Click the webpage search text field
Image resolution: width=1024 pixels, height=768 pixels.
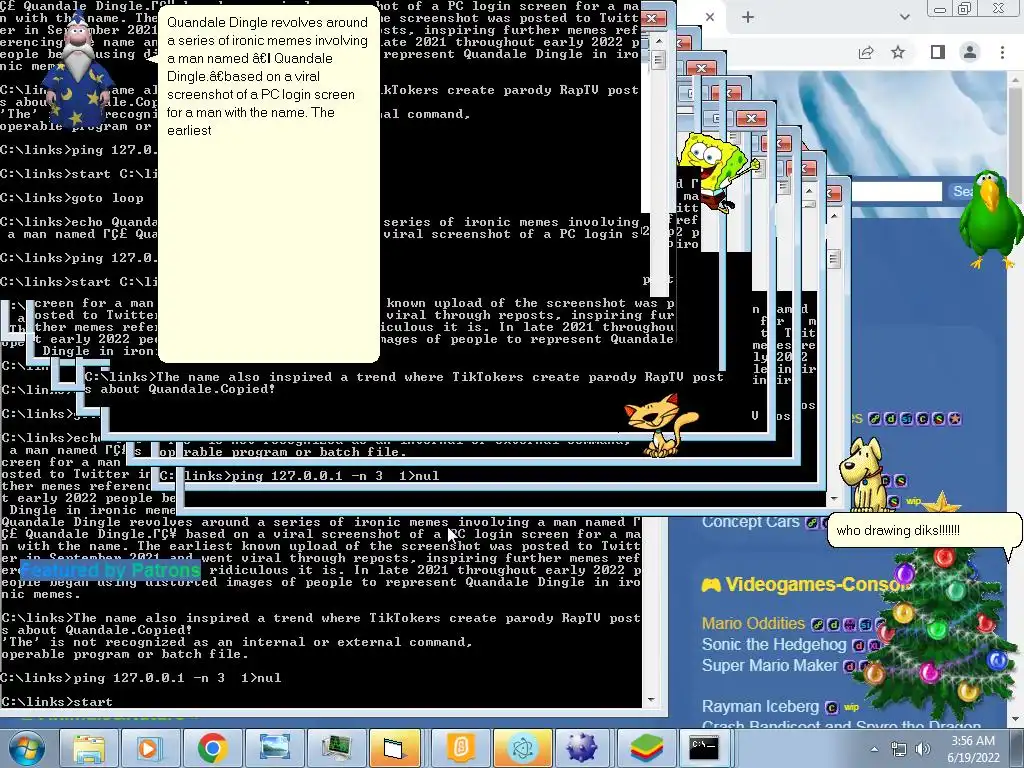coord(897,191)
